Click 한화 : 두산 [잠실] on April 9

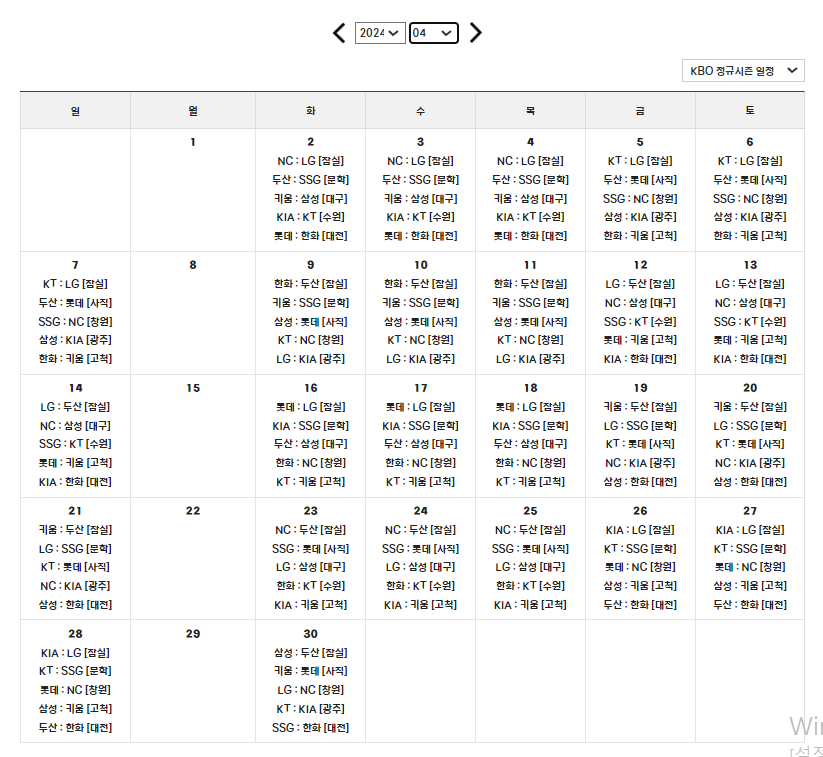[x=310, y=283]
